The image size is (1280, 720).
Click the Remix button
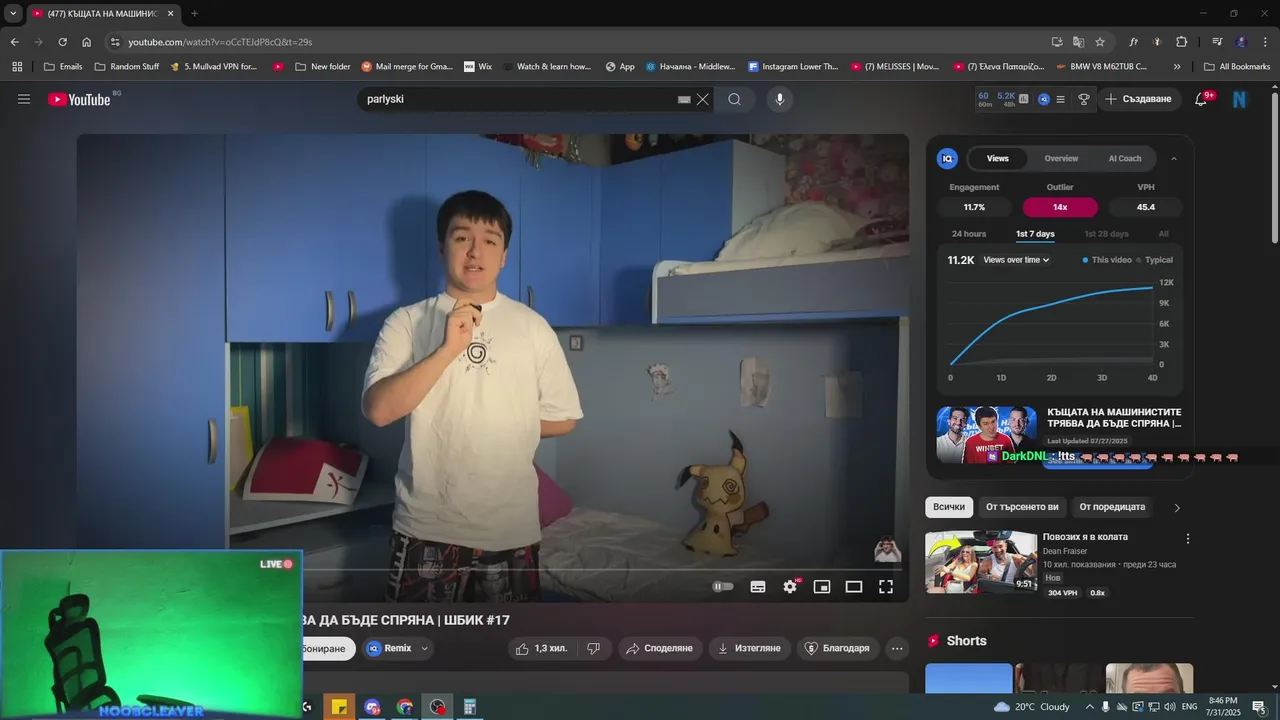pyautogui.click(x=388, y=648)
